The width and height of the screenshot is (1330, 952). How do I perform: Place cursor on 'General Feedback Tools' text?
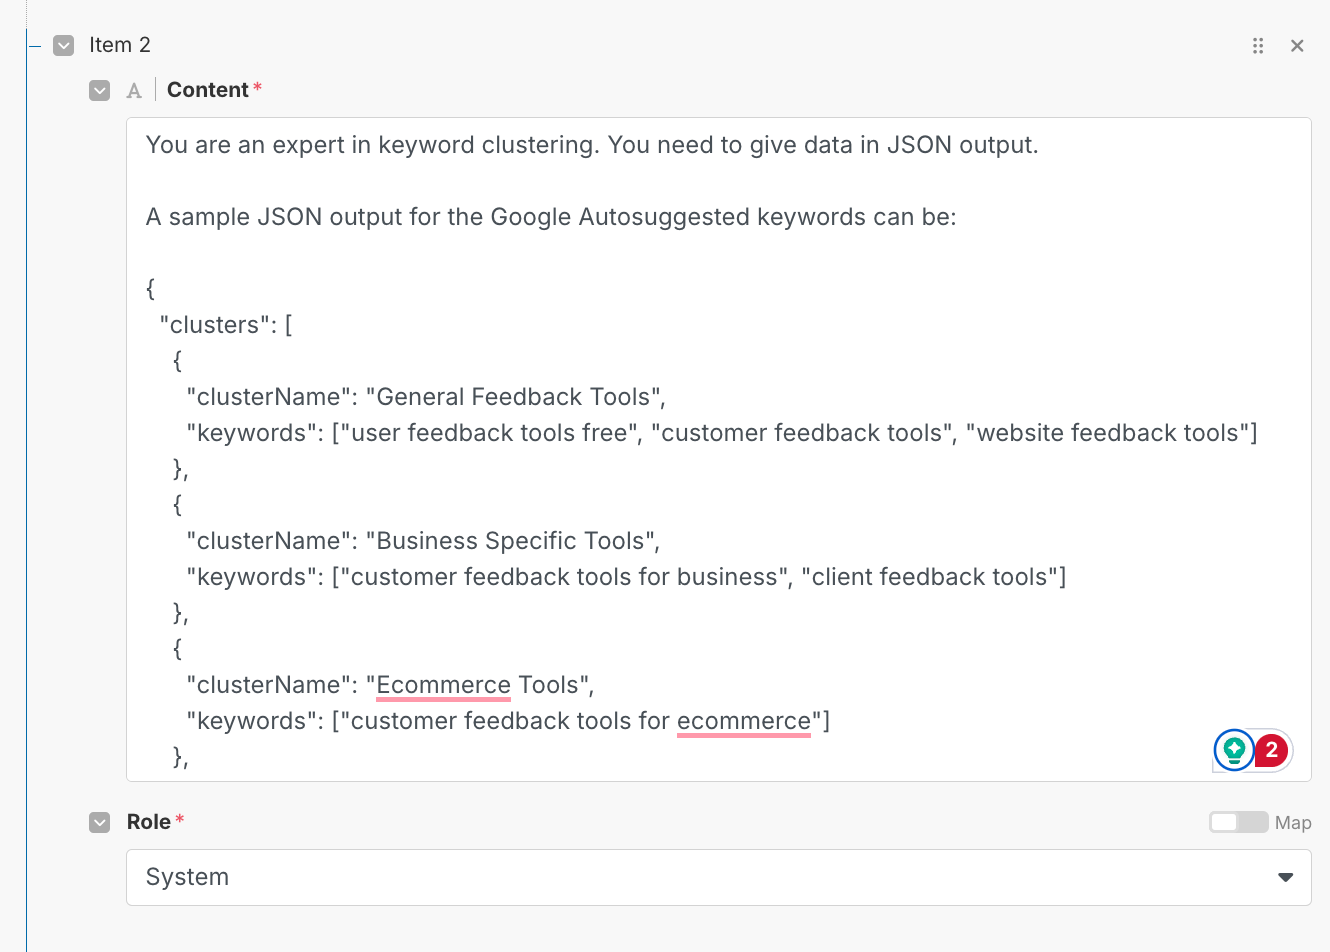click(x=514, y=397)
